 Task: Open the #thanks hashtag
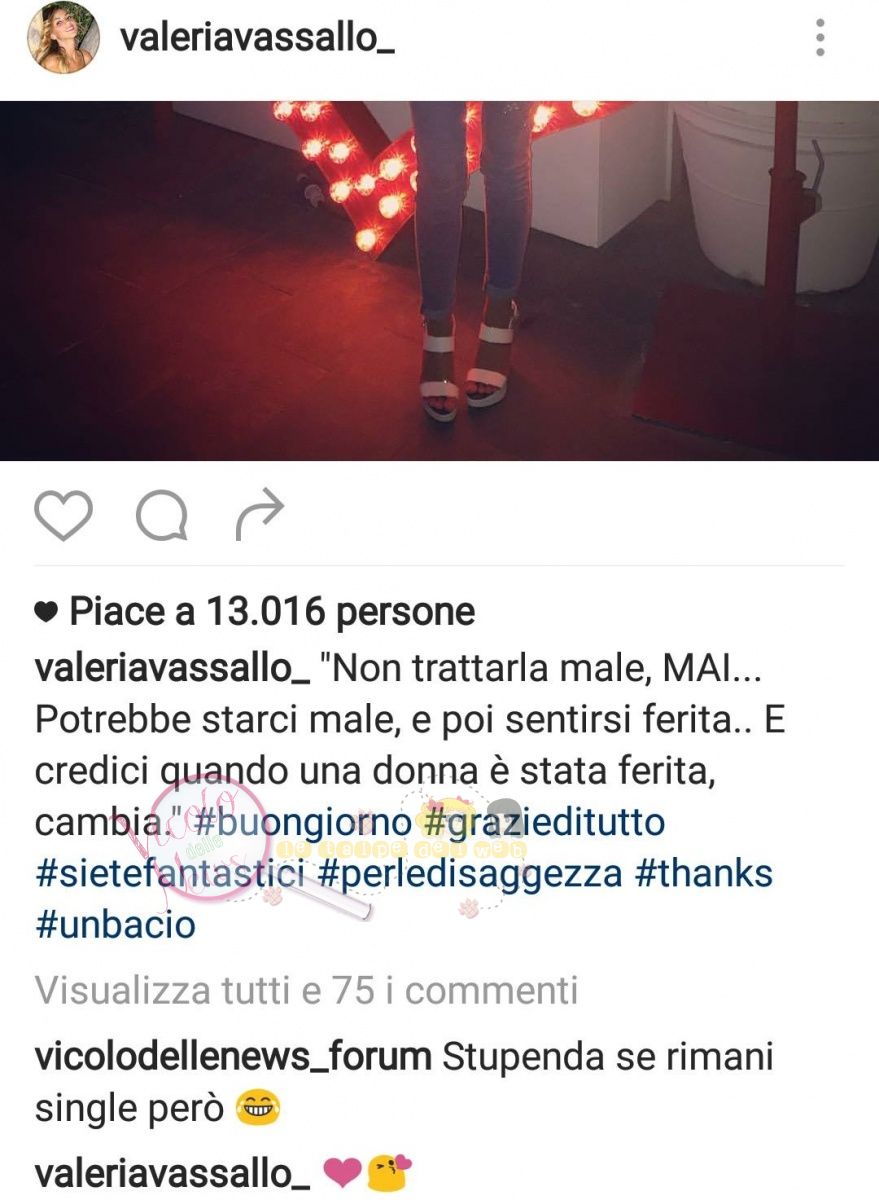pyautogui.click(x=704, y=874)
